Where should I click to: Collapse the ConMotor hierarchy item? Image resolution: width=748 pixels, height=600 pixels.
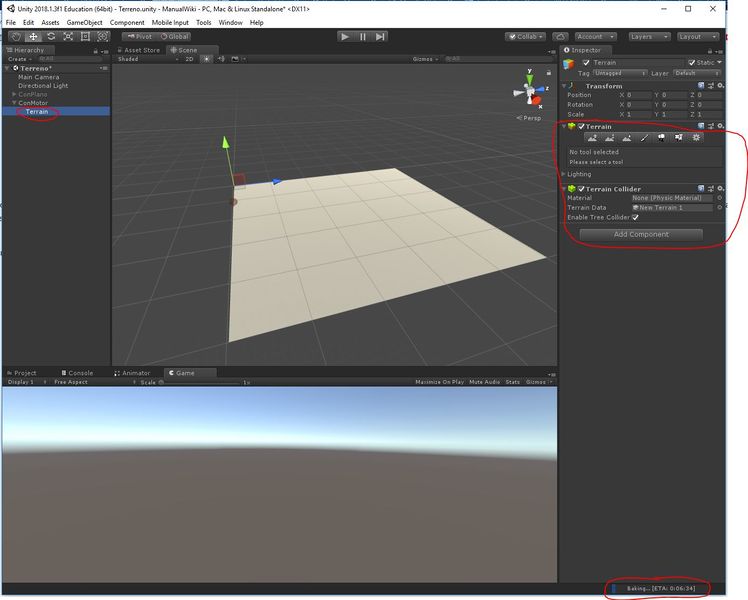pyautogui.click(x=14, y=103)
